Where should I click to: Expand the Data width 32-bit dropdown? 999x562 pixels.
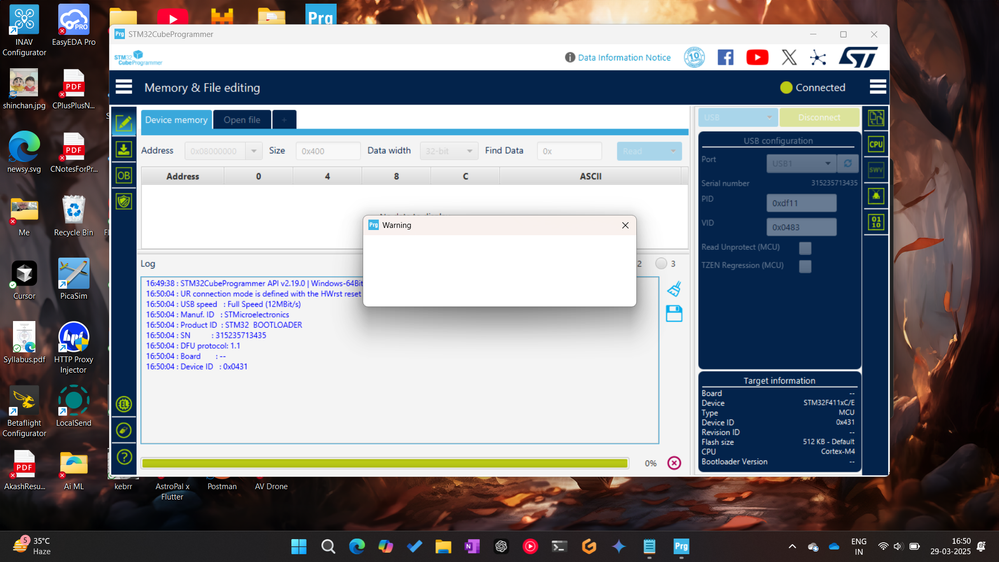click(470, 151)
